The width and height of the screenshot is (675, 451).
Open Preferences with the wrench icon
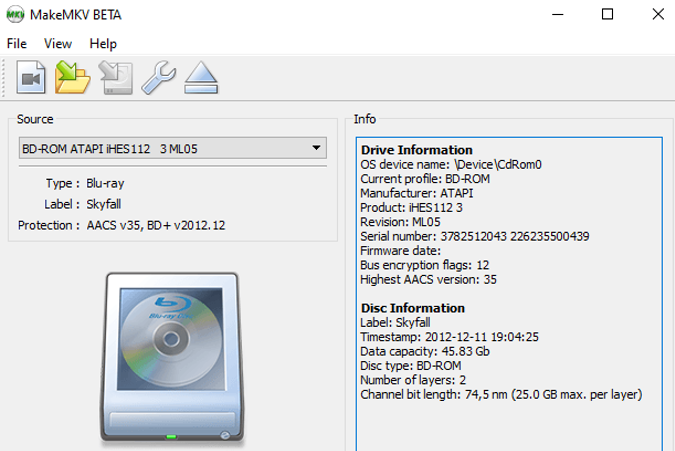click(158, 77)
